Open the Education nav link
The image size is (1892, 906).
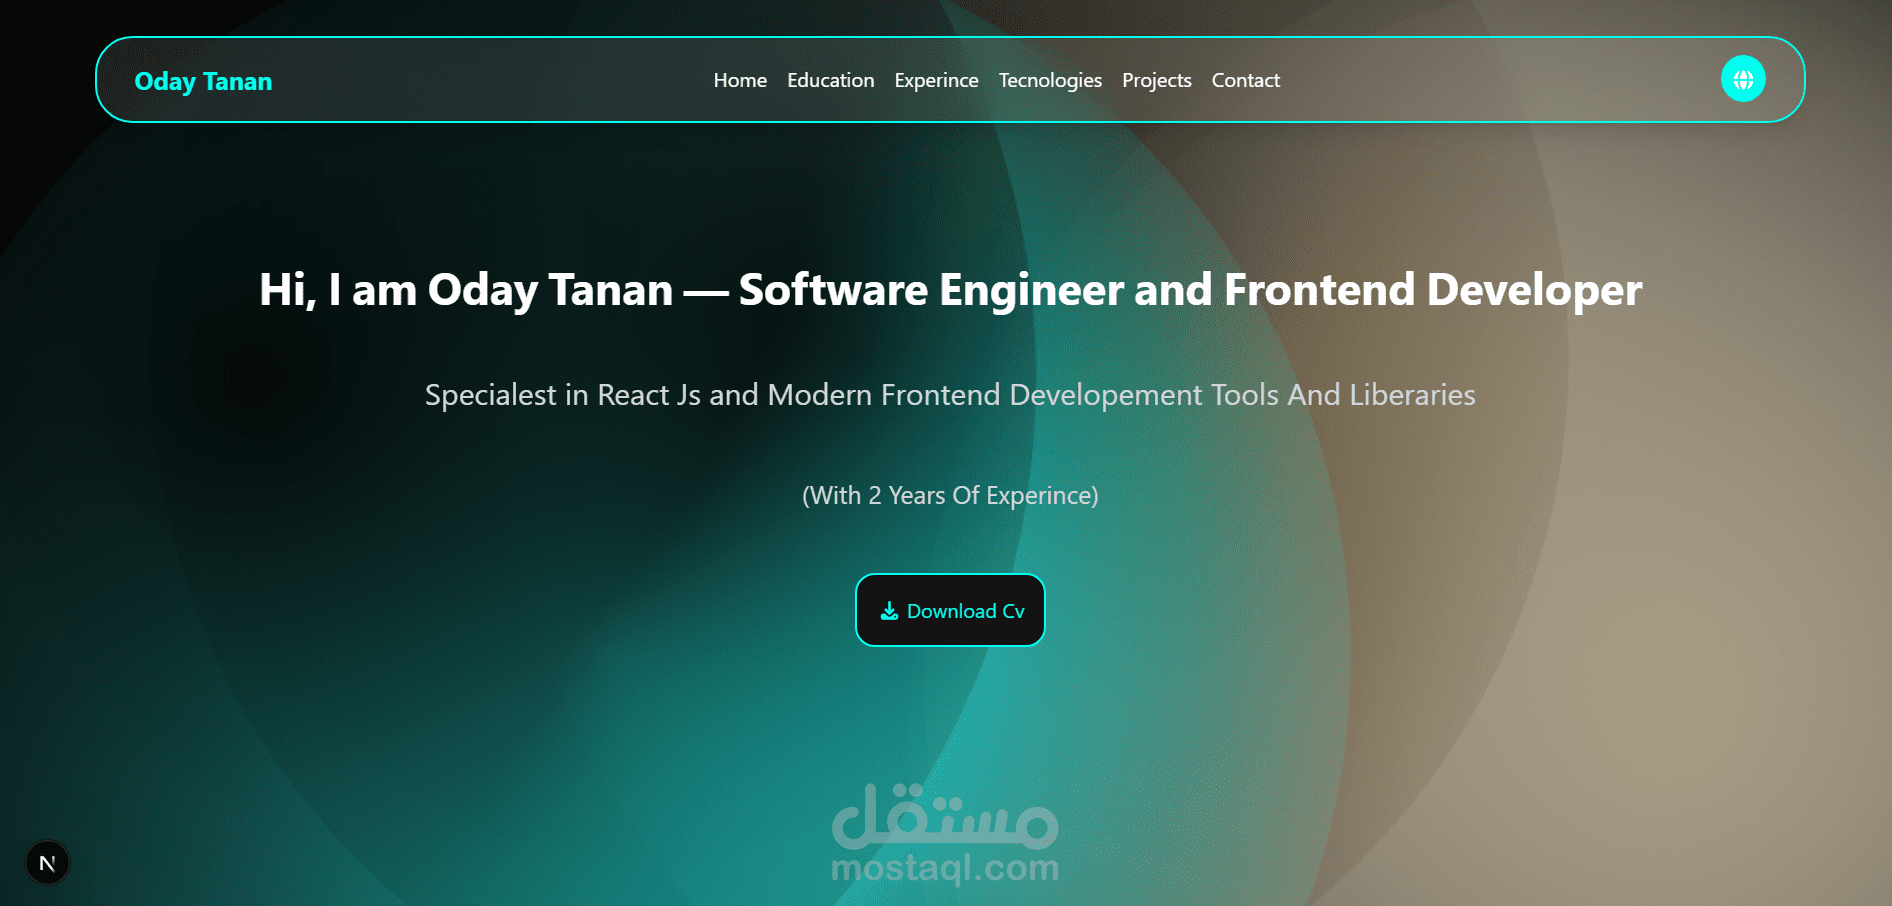[x=831, y=80]
